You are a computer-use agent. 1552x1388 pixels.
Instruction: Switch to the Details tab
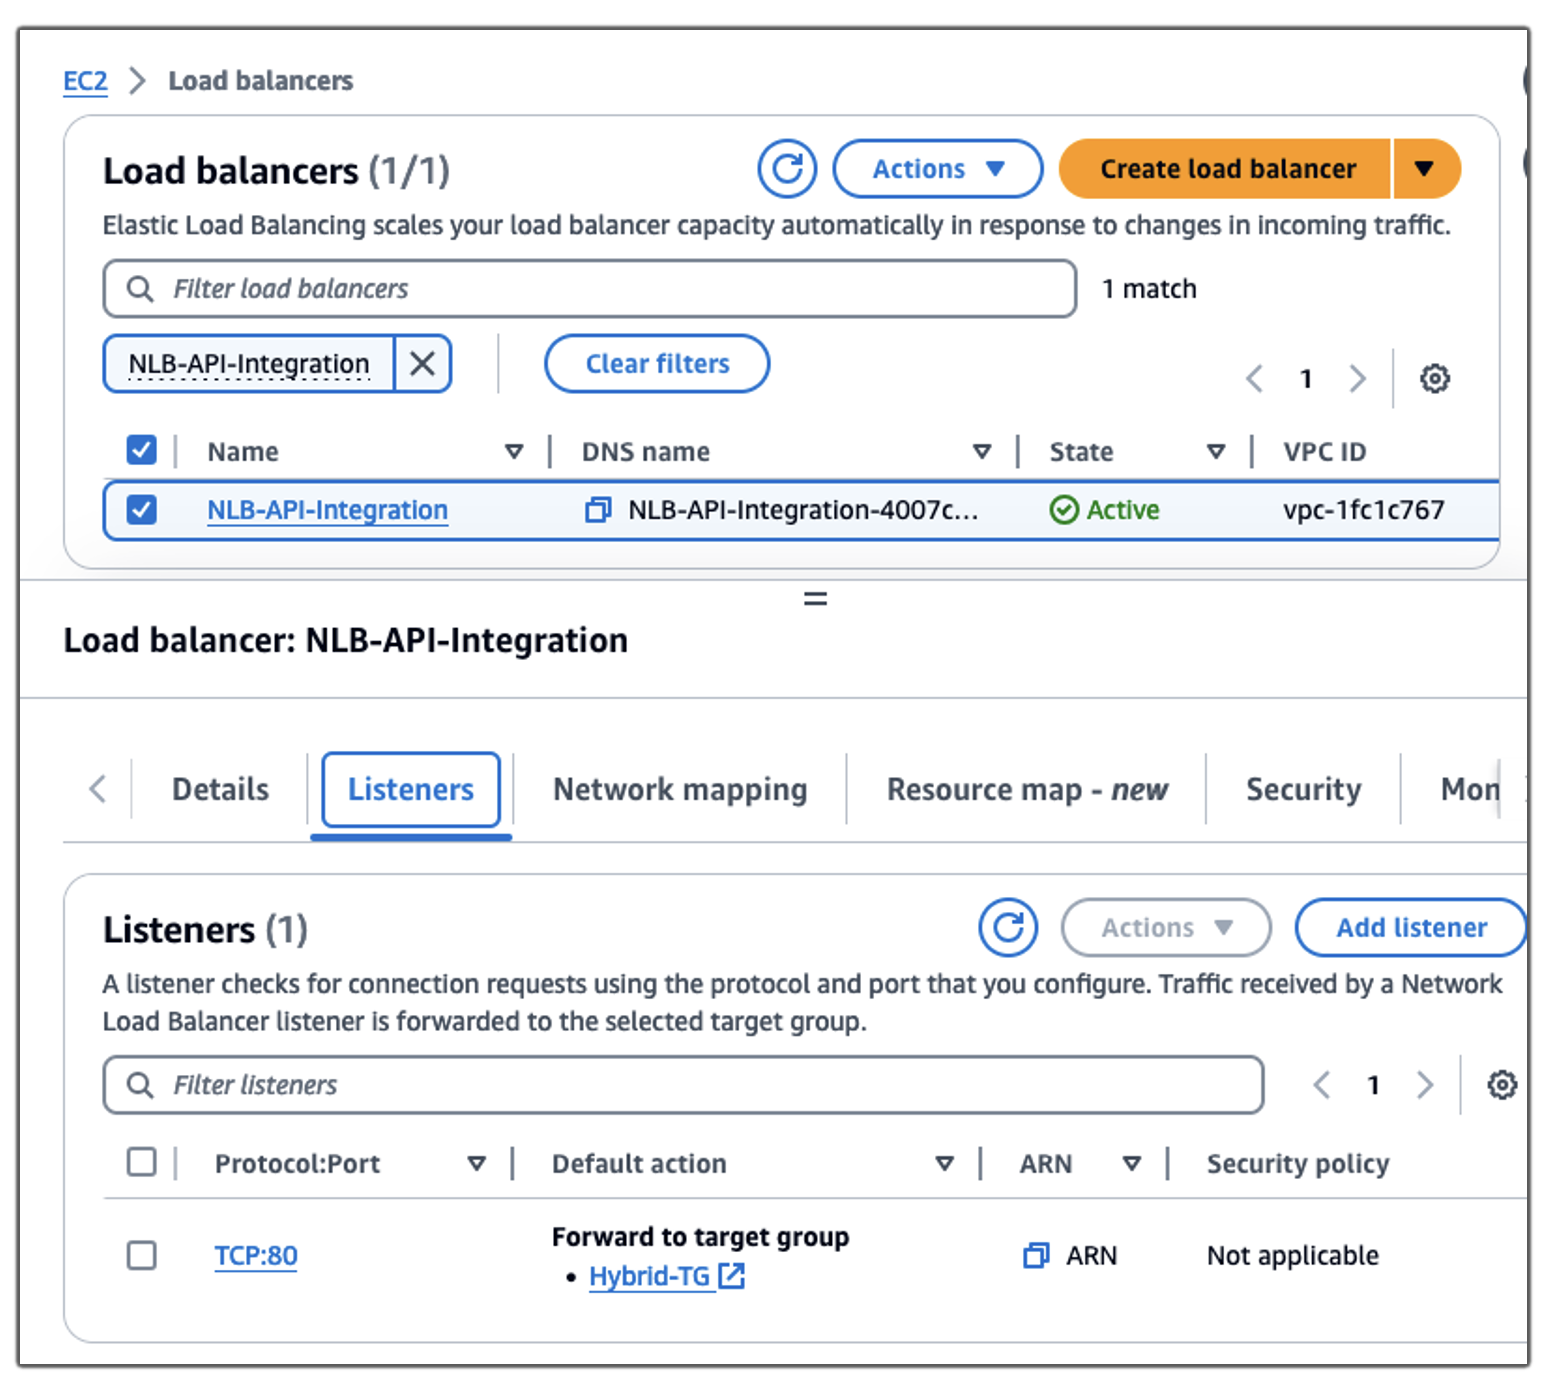coord(220,790)
